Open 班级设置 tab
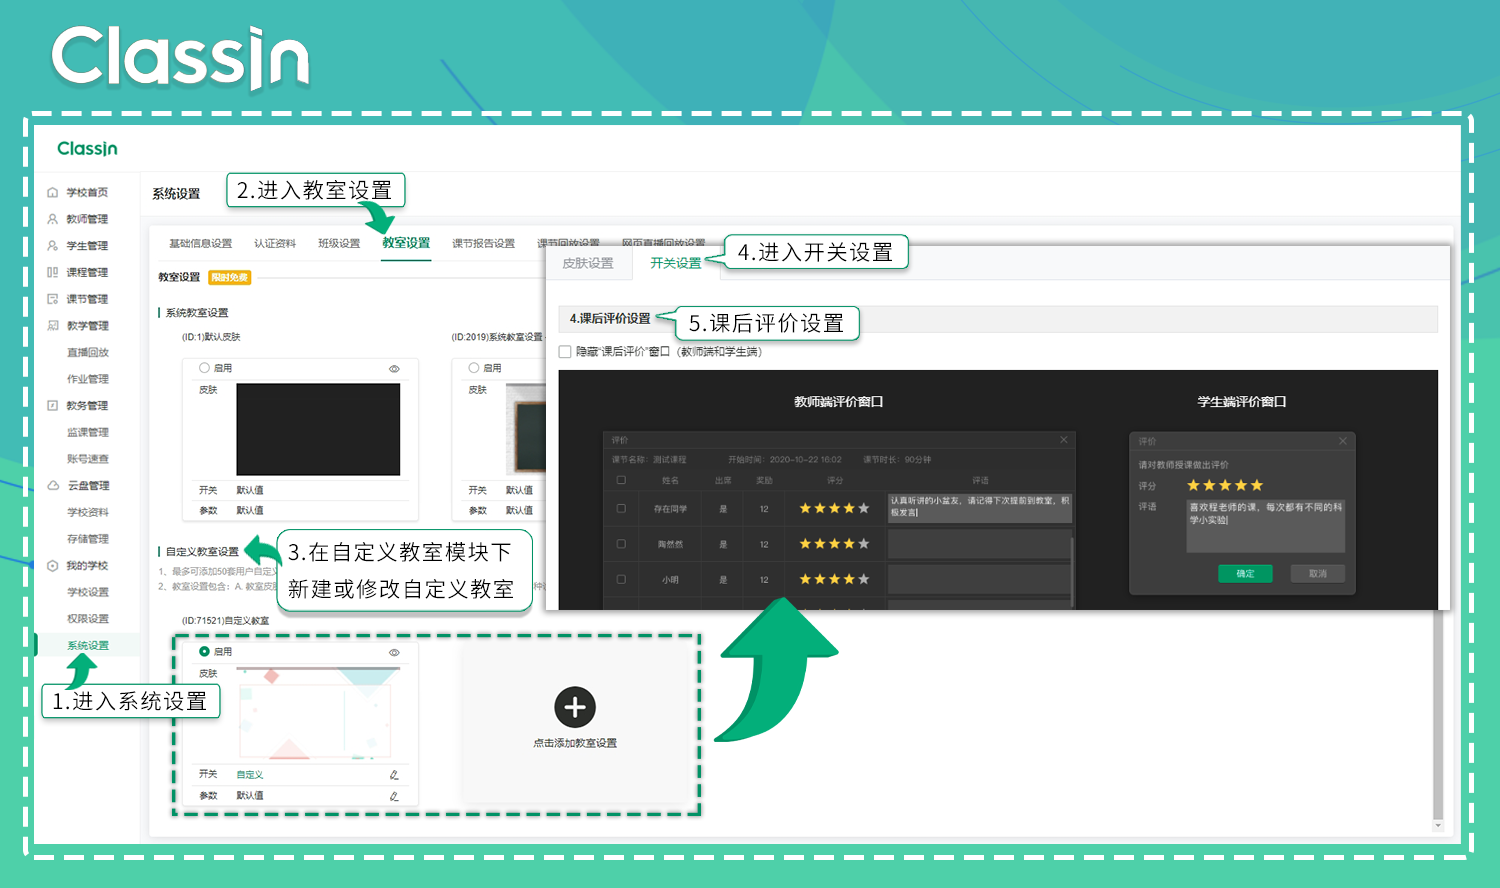 339,244
